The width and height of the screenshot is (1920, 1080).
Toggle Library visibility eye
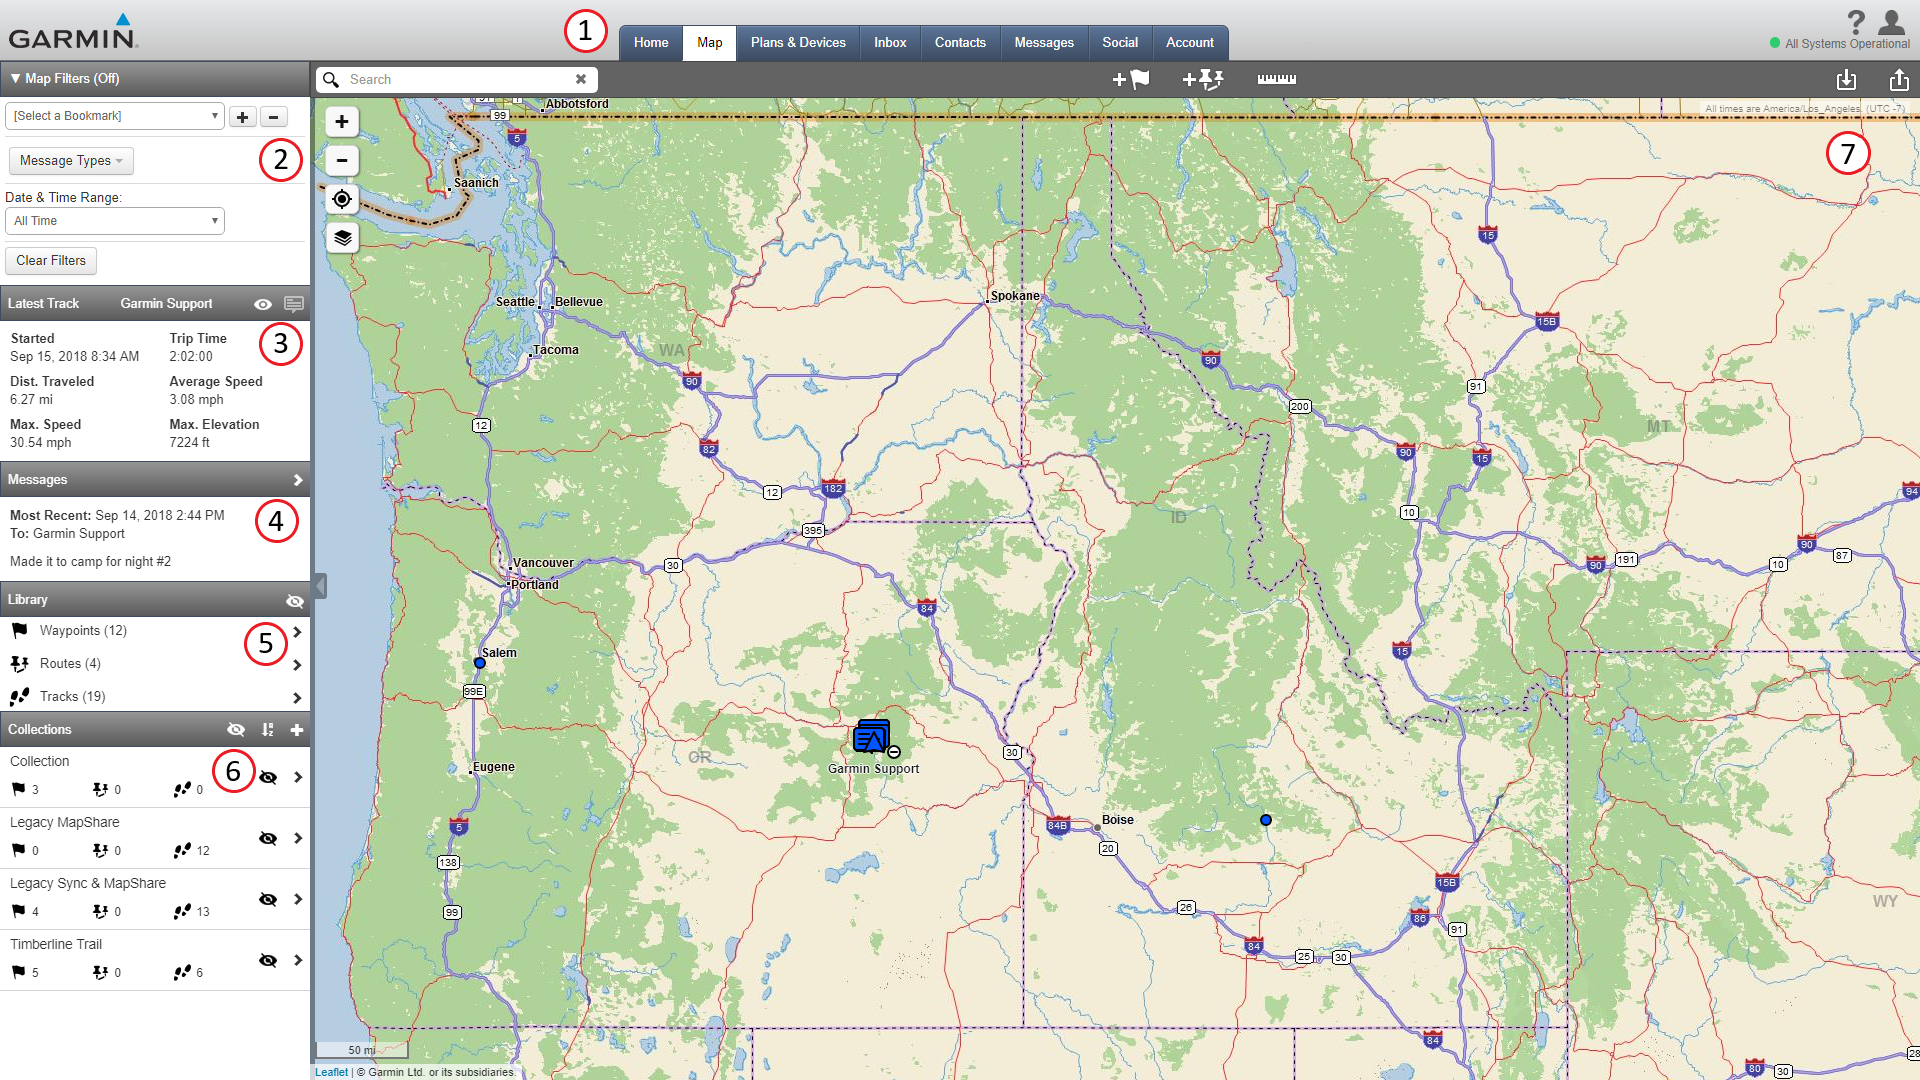point(294,601)
